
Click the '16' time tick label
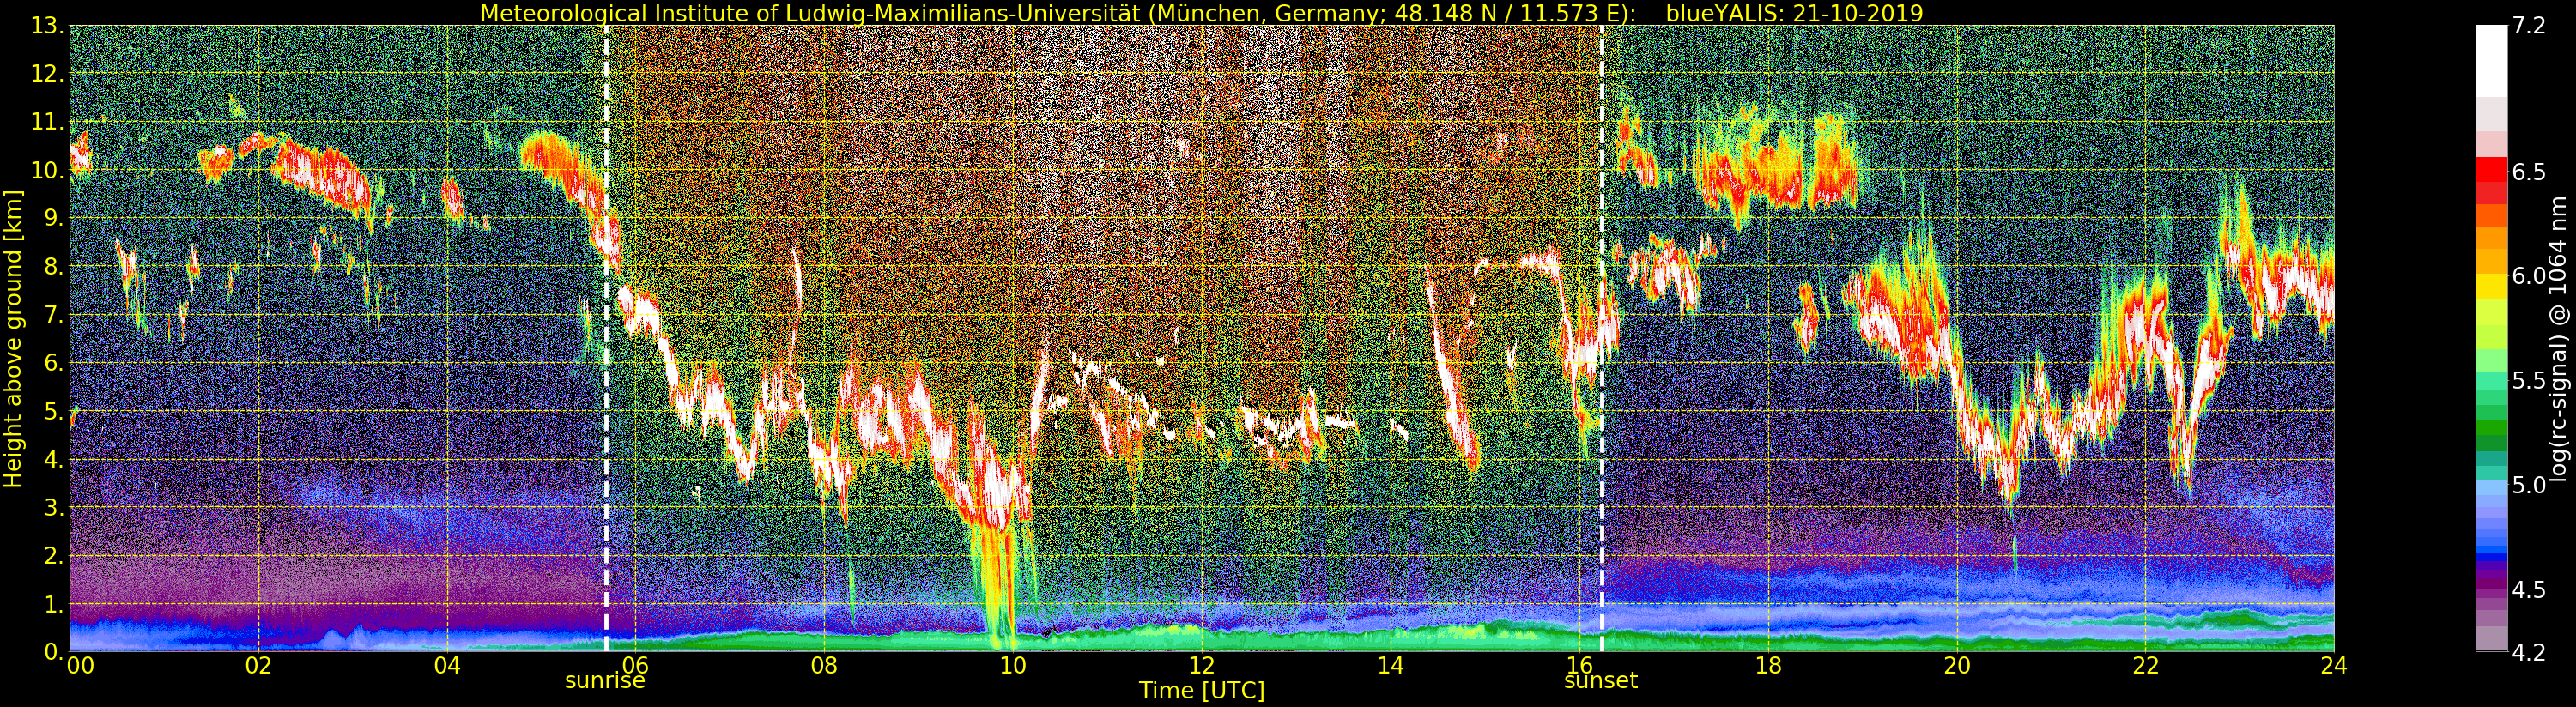tap(1579, 666)
